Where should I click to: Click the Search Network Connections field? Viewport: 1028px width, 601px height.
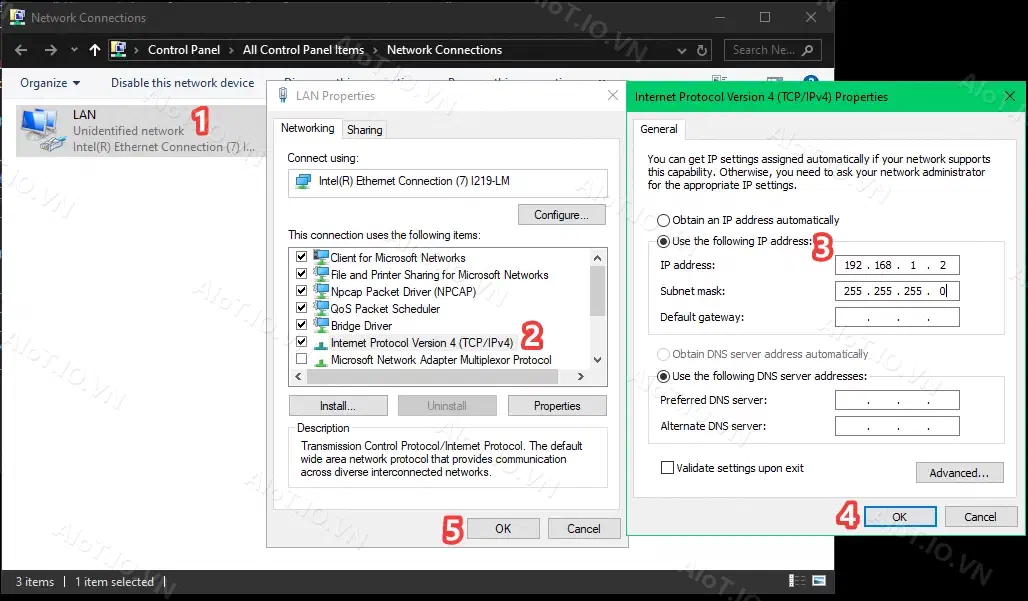coord(772,50)
